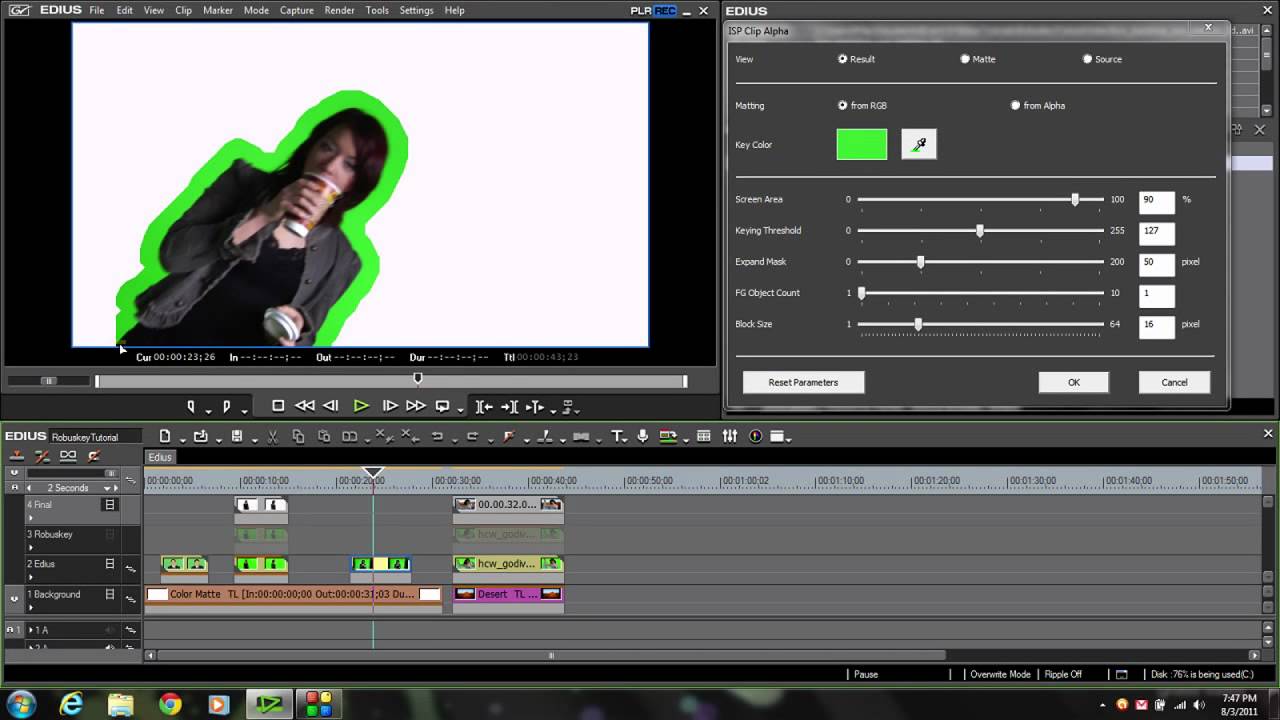
Task: Step forward one frame
Action: pyautogui.click(x=390, y=406)
